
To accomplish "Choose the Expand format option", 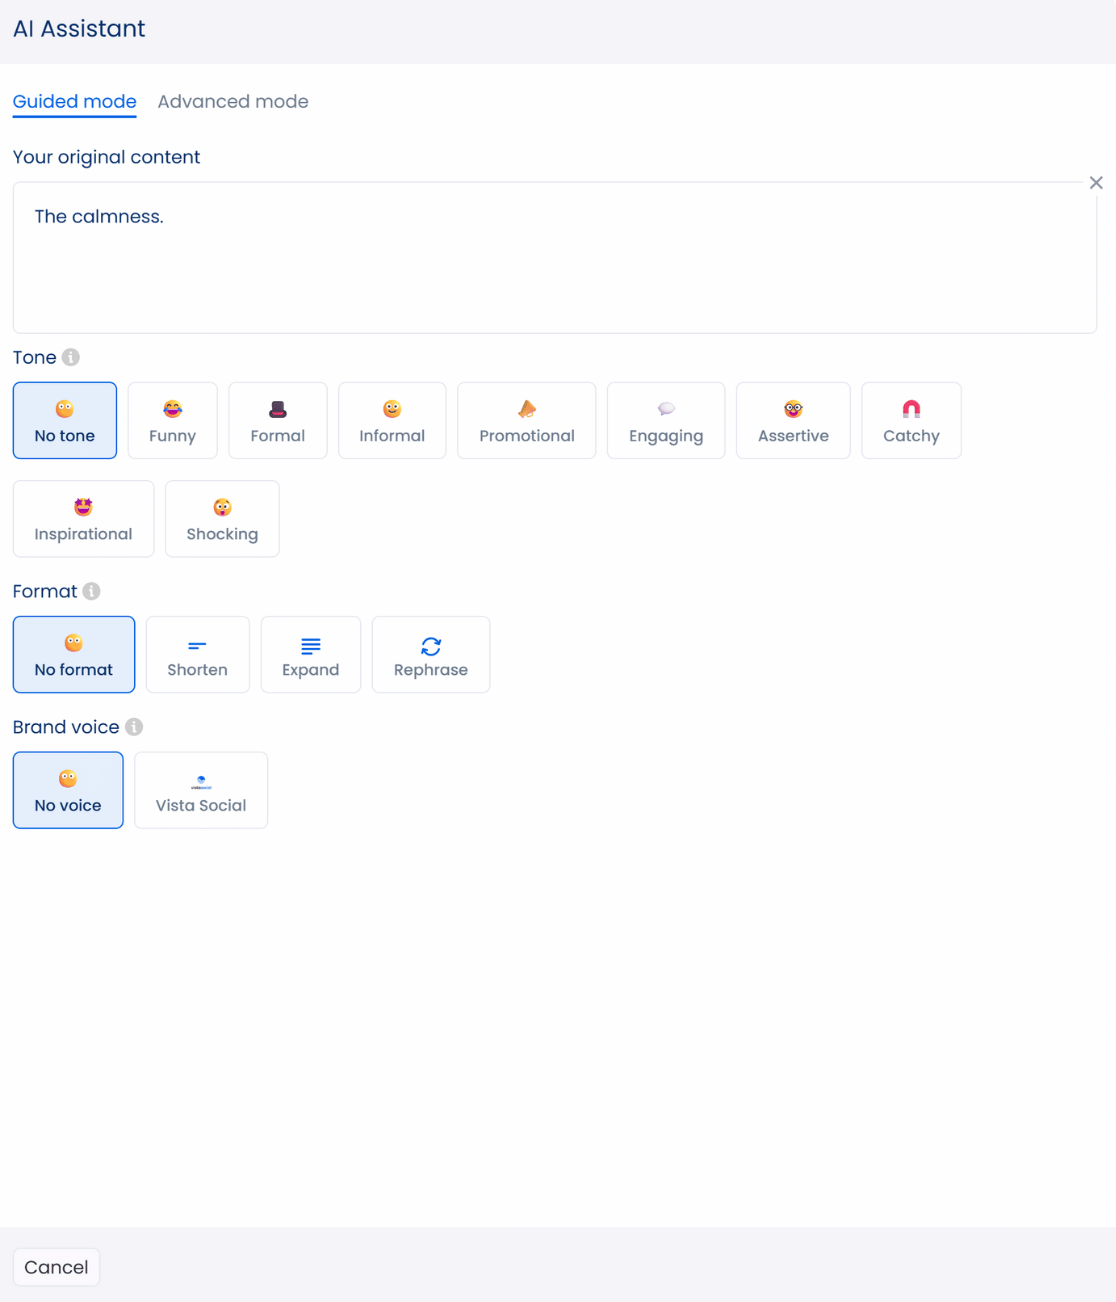I will [310, 655].
